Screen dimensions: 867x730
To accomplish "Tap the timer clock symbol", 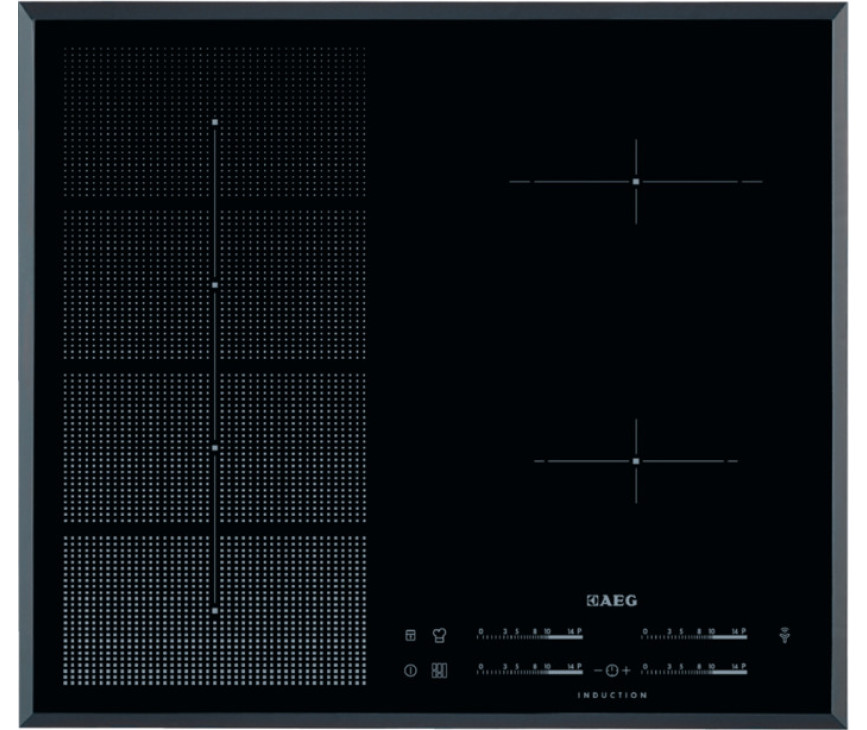I will pyautogui.click(x=612, y=670).
